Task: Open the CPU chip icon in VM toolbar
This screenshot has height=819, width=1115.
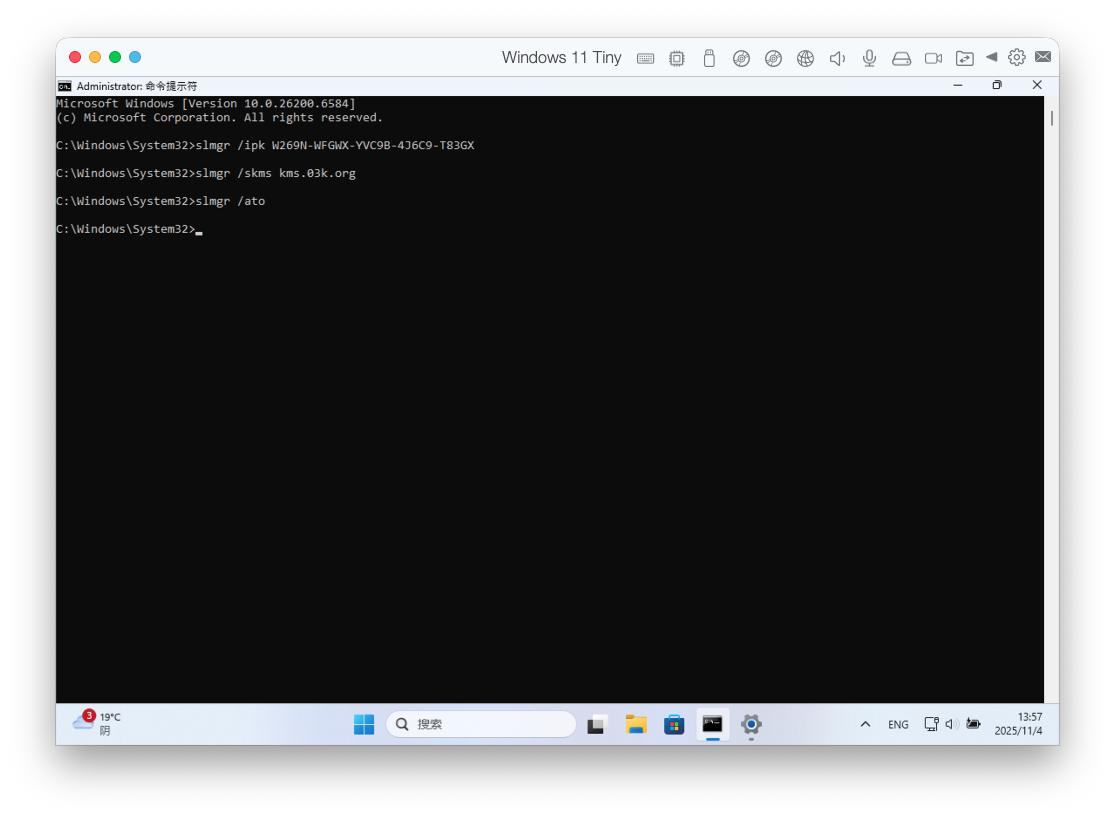Action: click(x=677, y=58)
